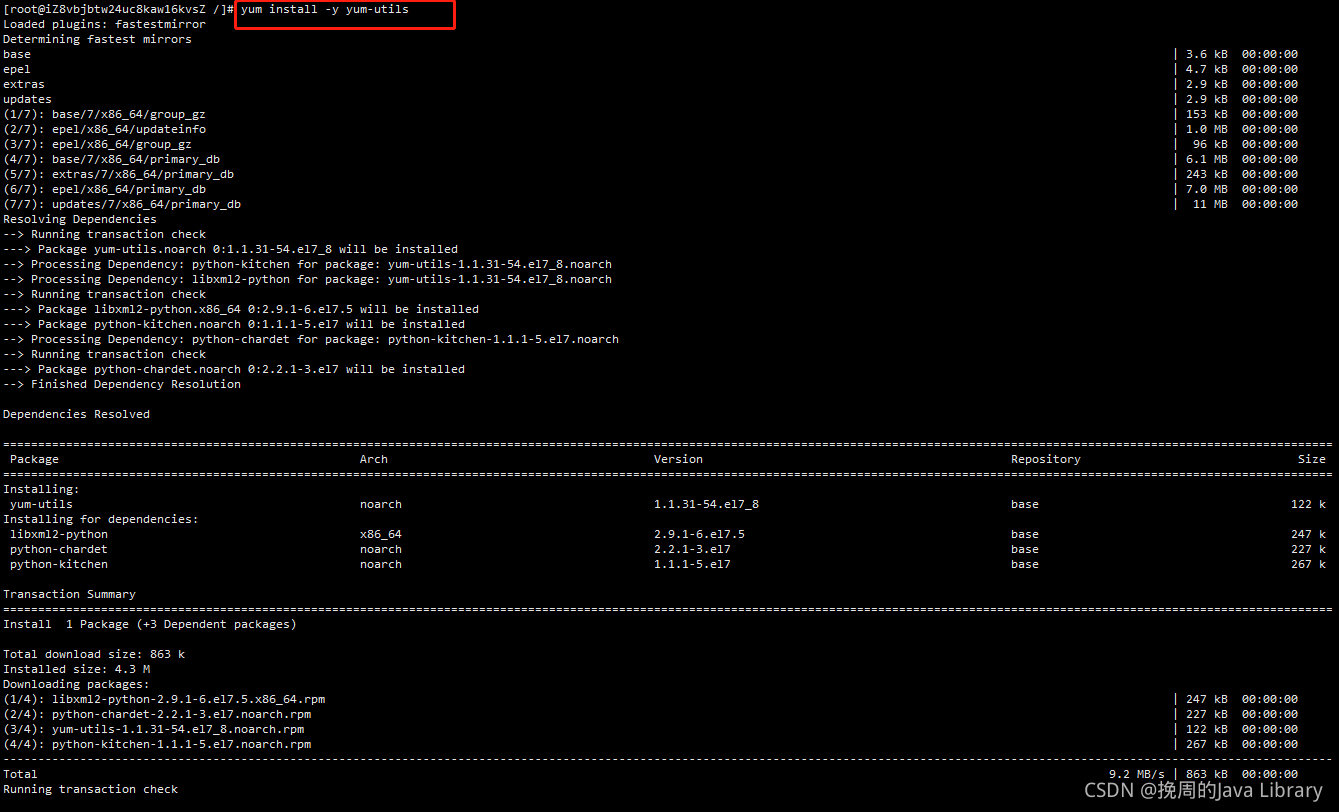The height and width of the screenshot is (812, 1339).
Task: Click size '122 k' in the table
Action: tap(1308, 504)
